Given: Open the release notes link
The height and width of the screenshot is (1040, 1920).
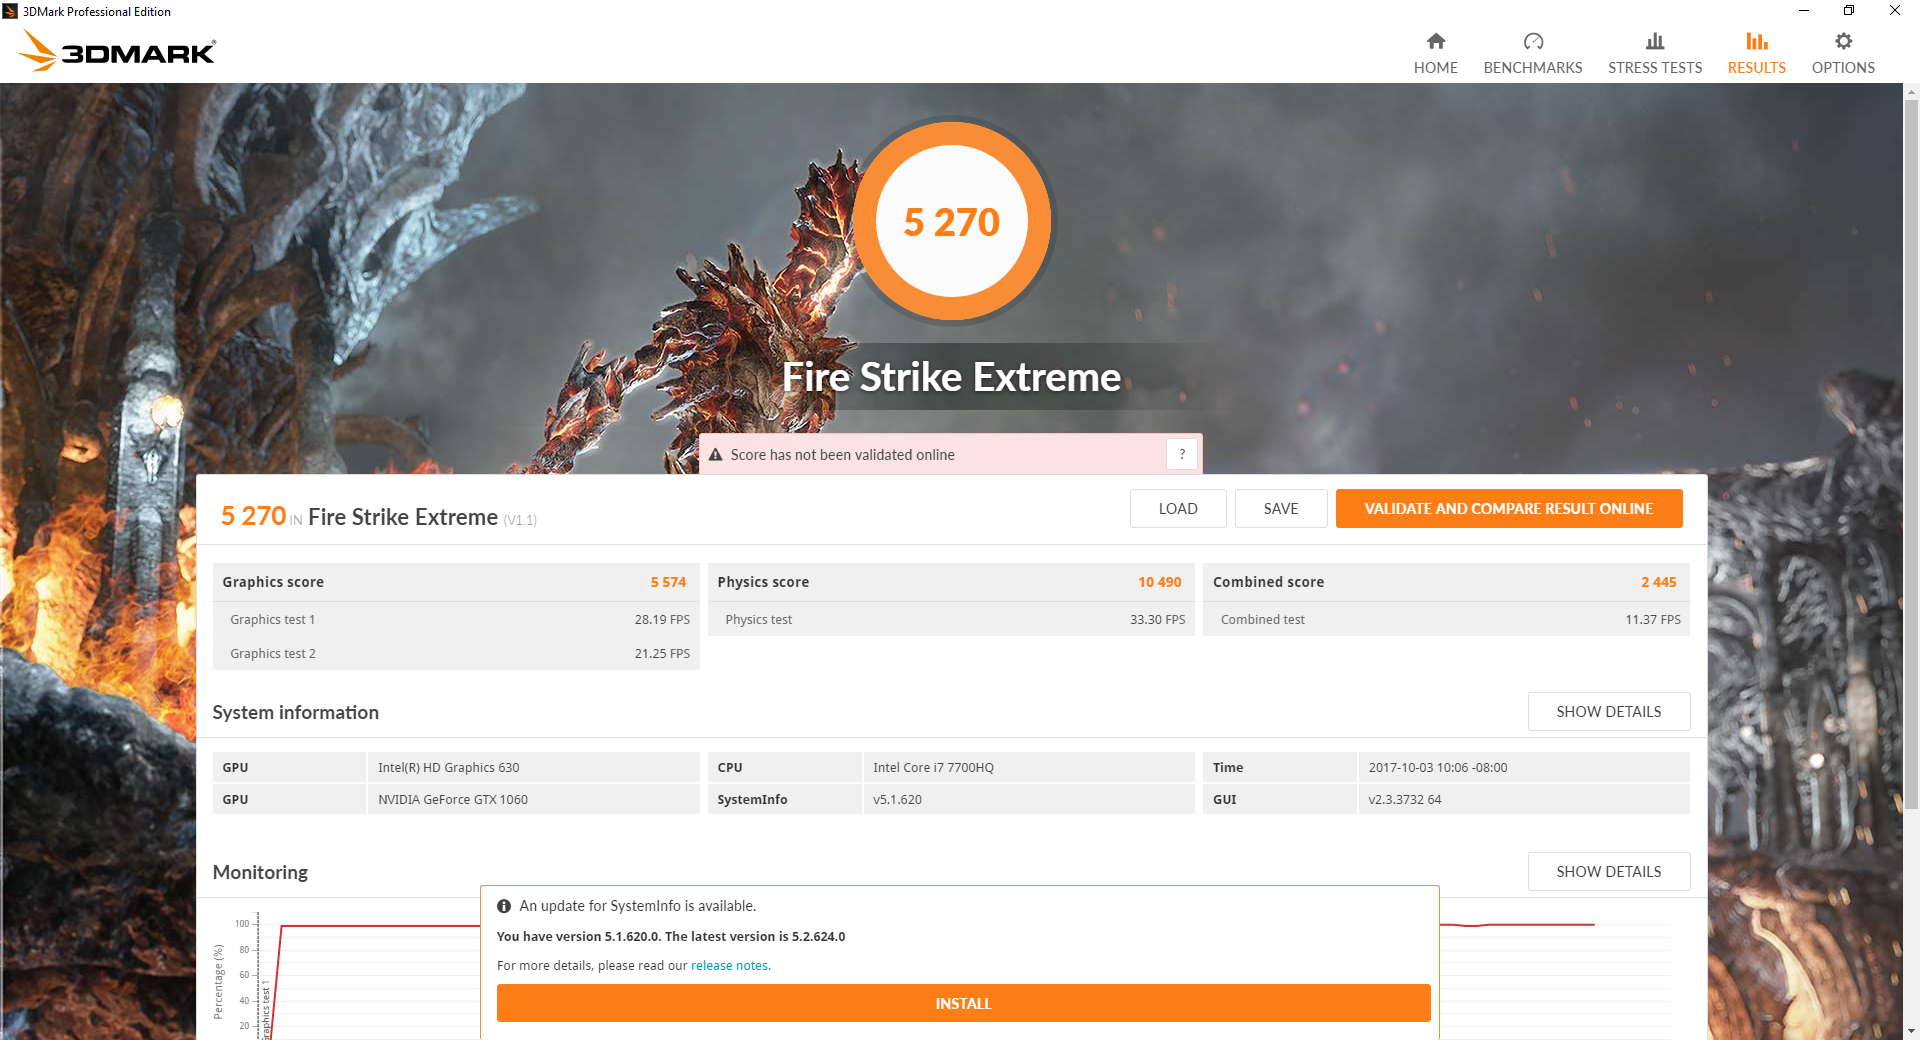Looking at the screenshot, I should (729, 966).
